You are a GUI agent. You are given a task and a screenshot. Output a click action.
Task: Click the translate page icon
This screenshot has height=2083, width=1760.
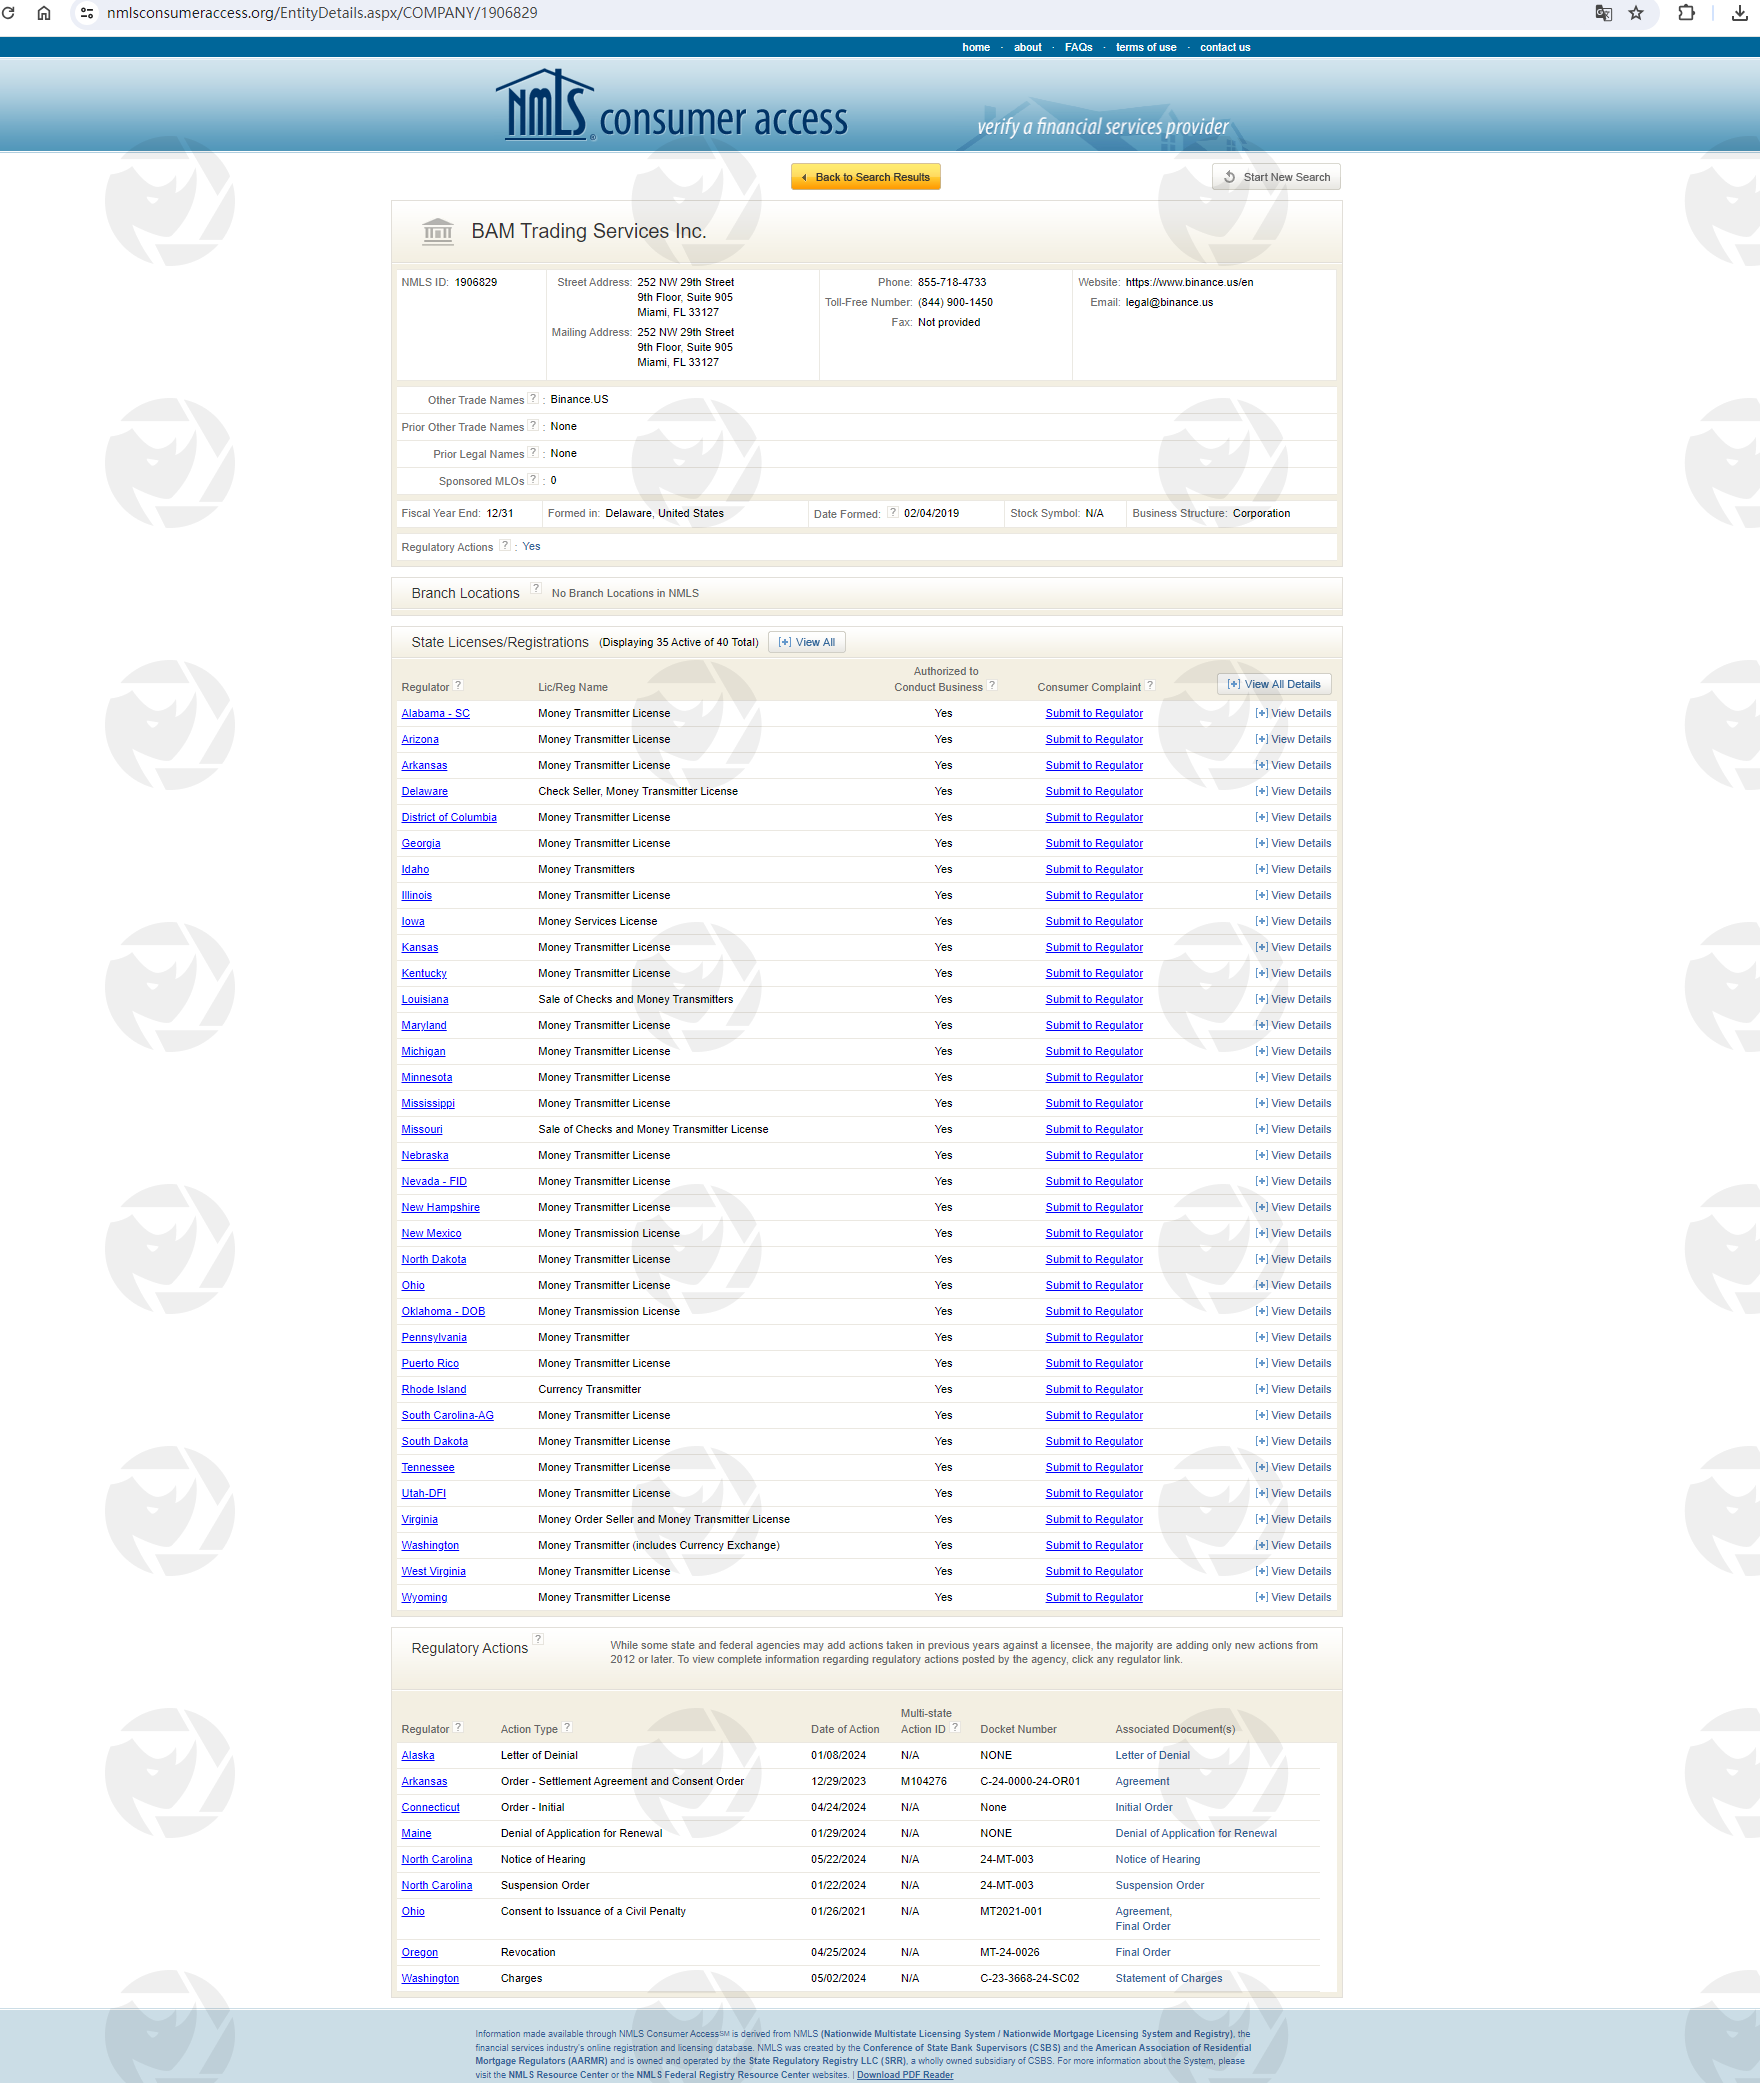coord(1603,13)
